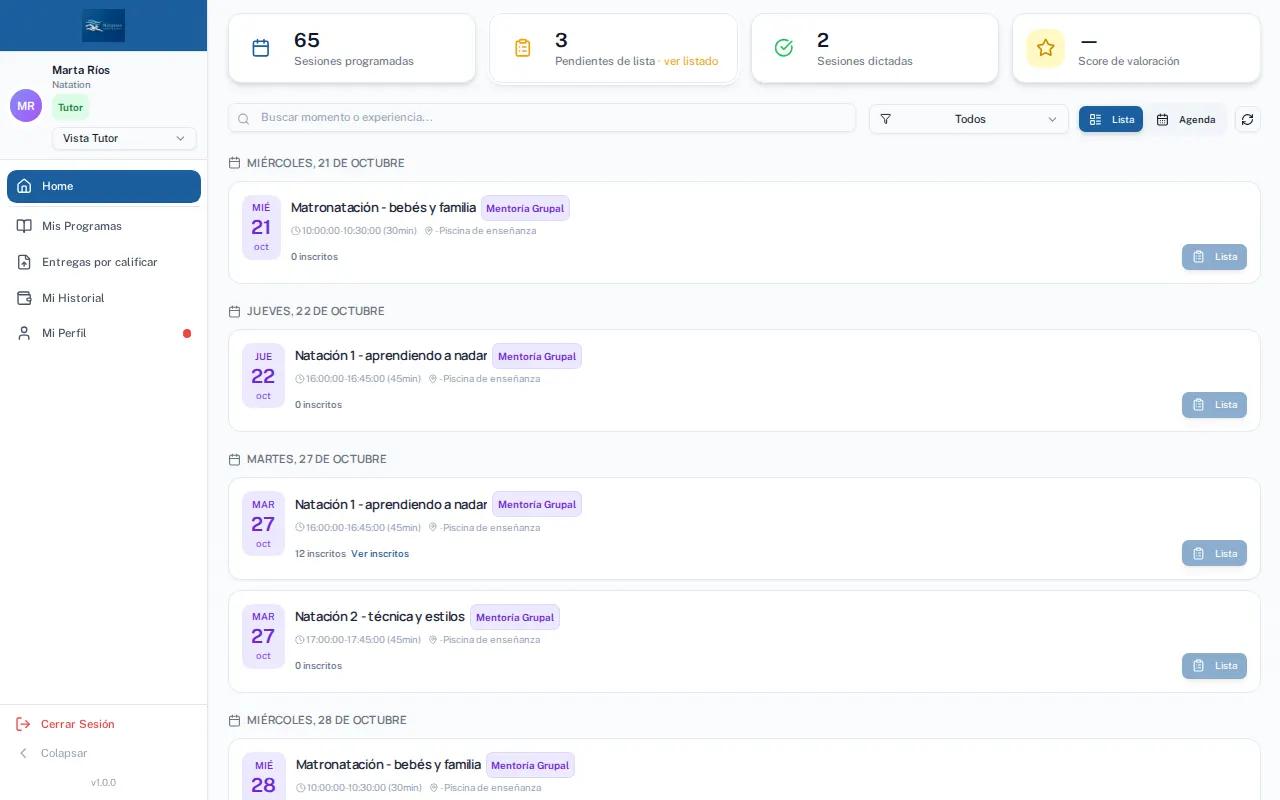The height and width of the screenshot is (800, 1280).
Task: Click the calendar icon beside Miércoles, 21 de octubre
Action: 235,163
